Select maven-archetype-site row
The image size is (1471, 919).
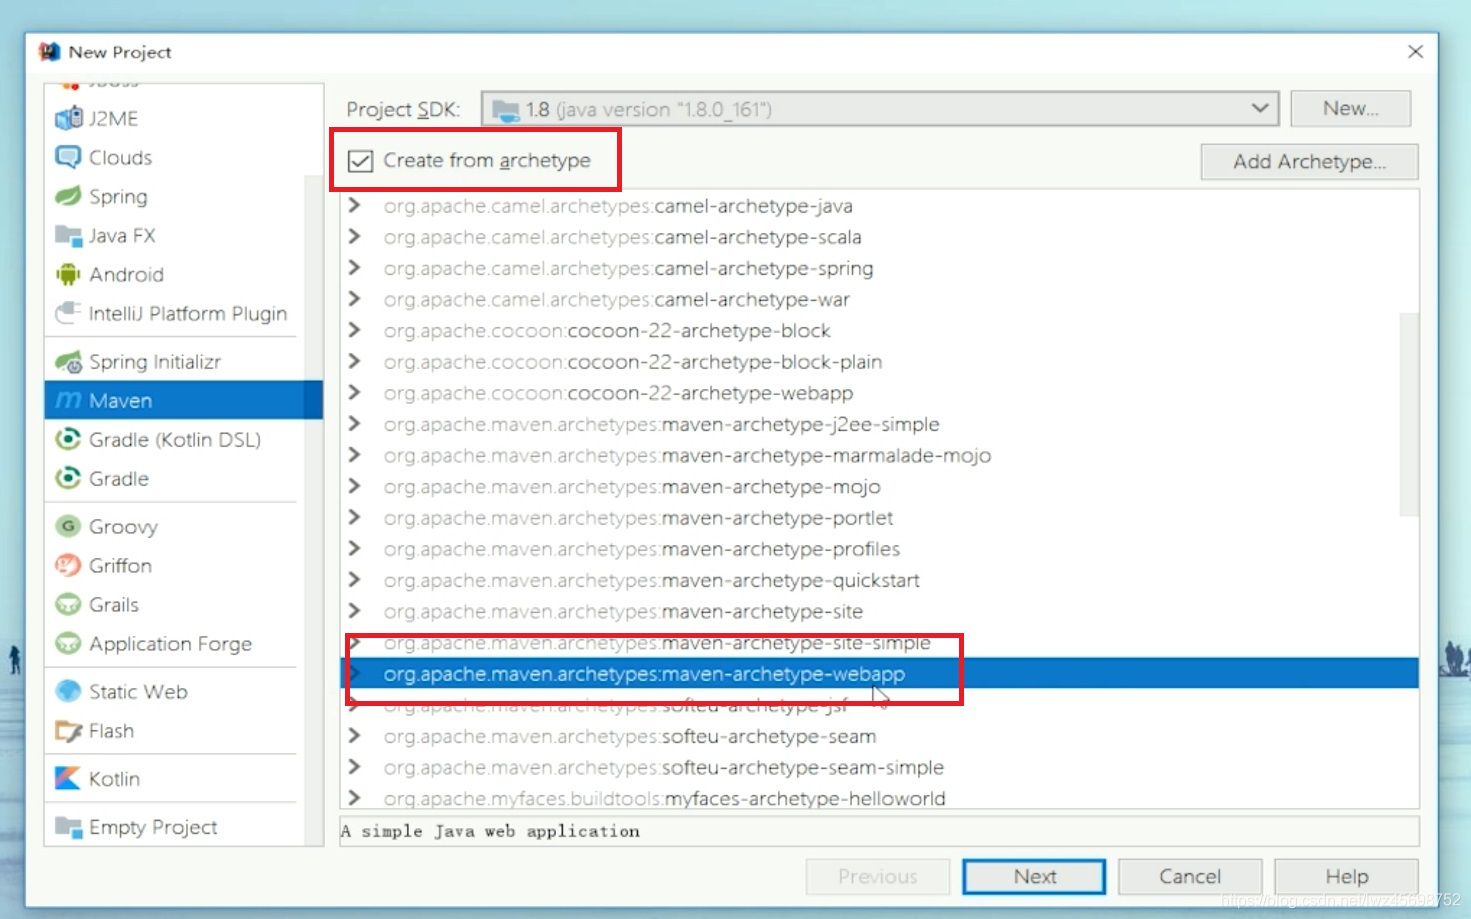879,611
